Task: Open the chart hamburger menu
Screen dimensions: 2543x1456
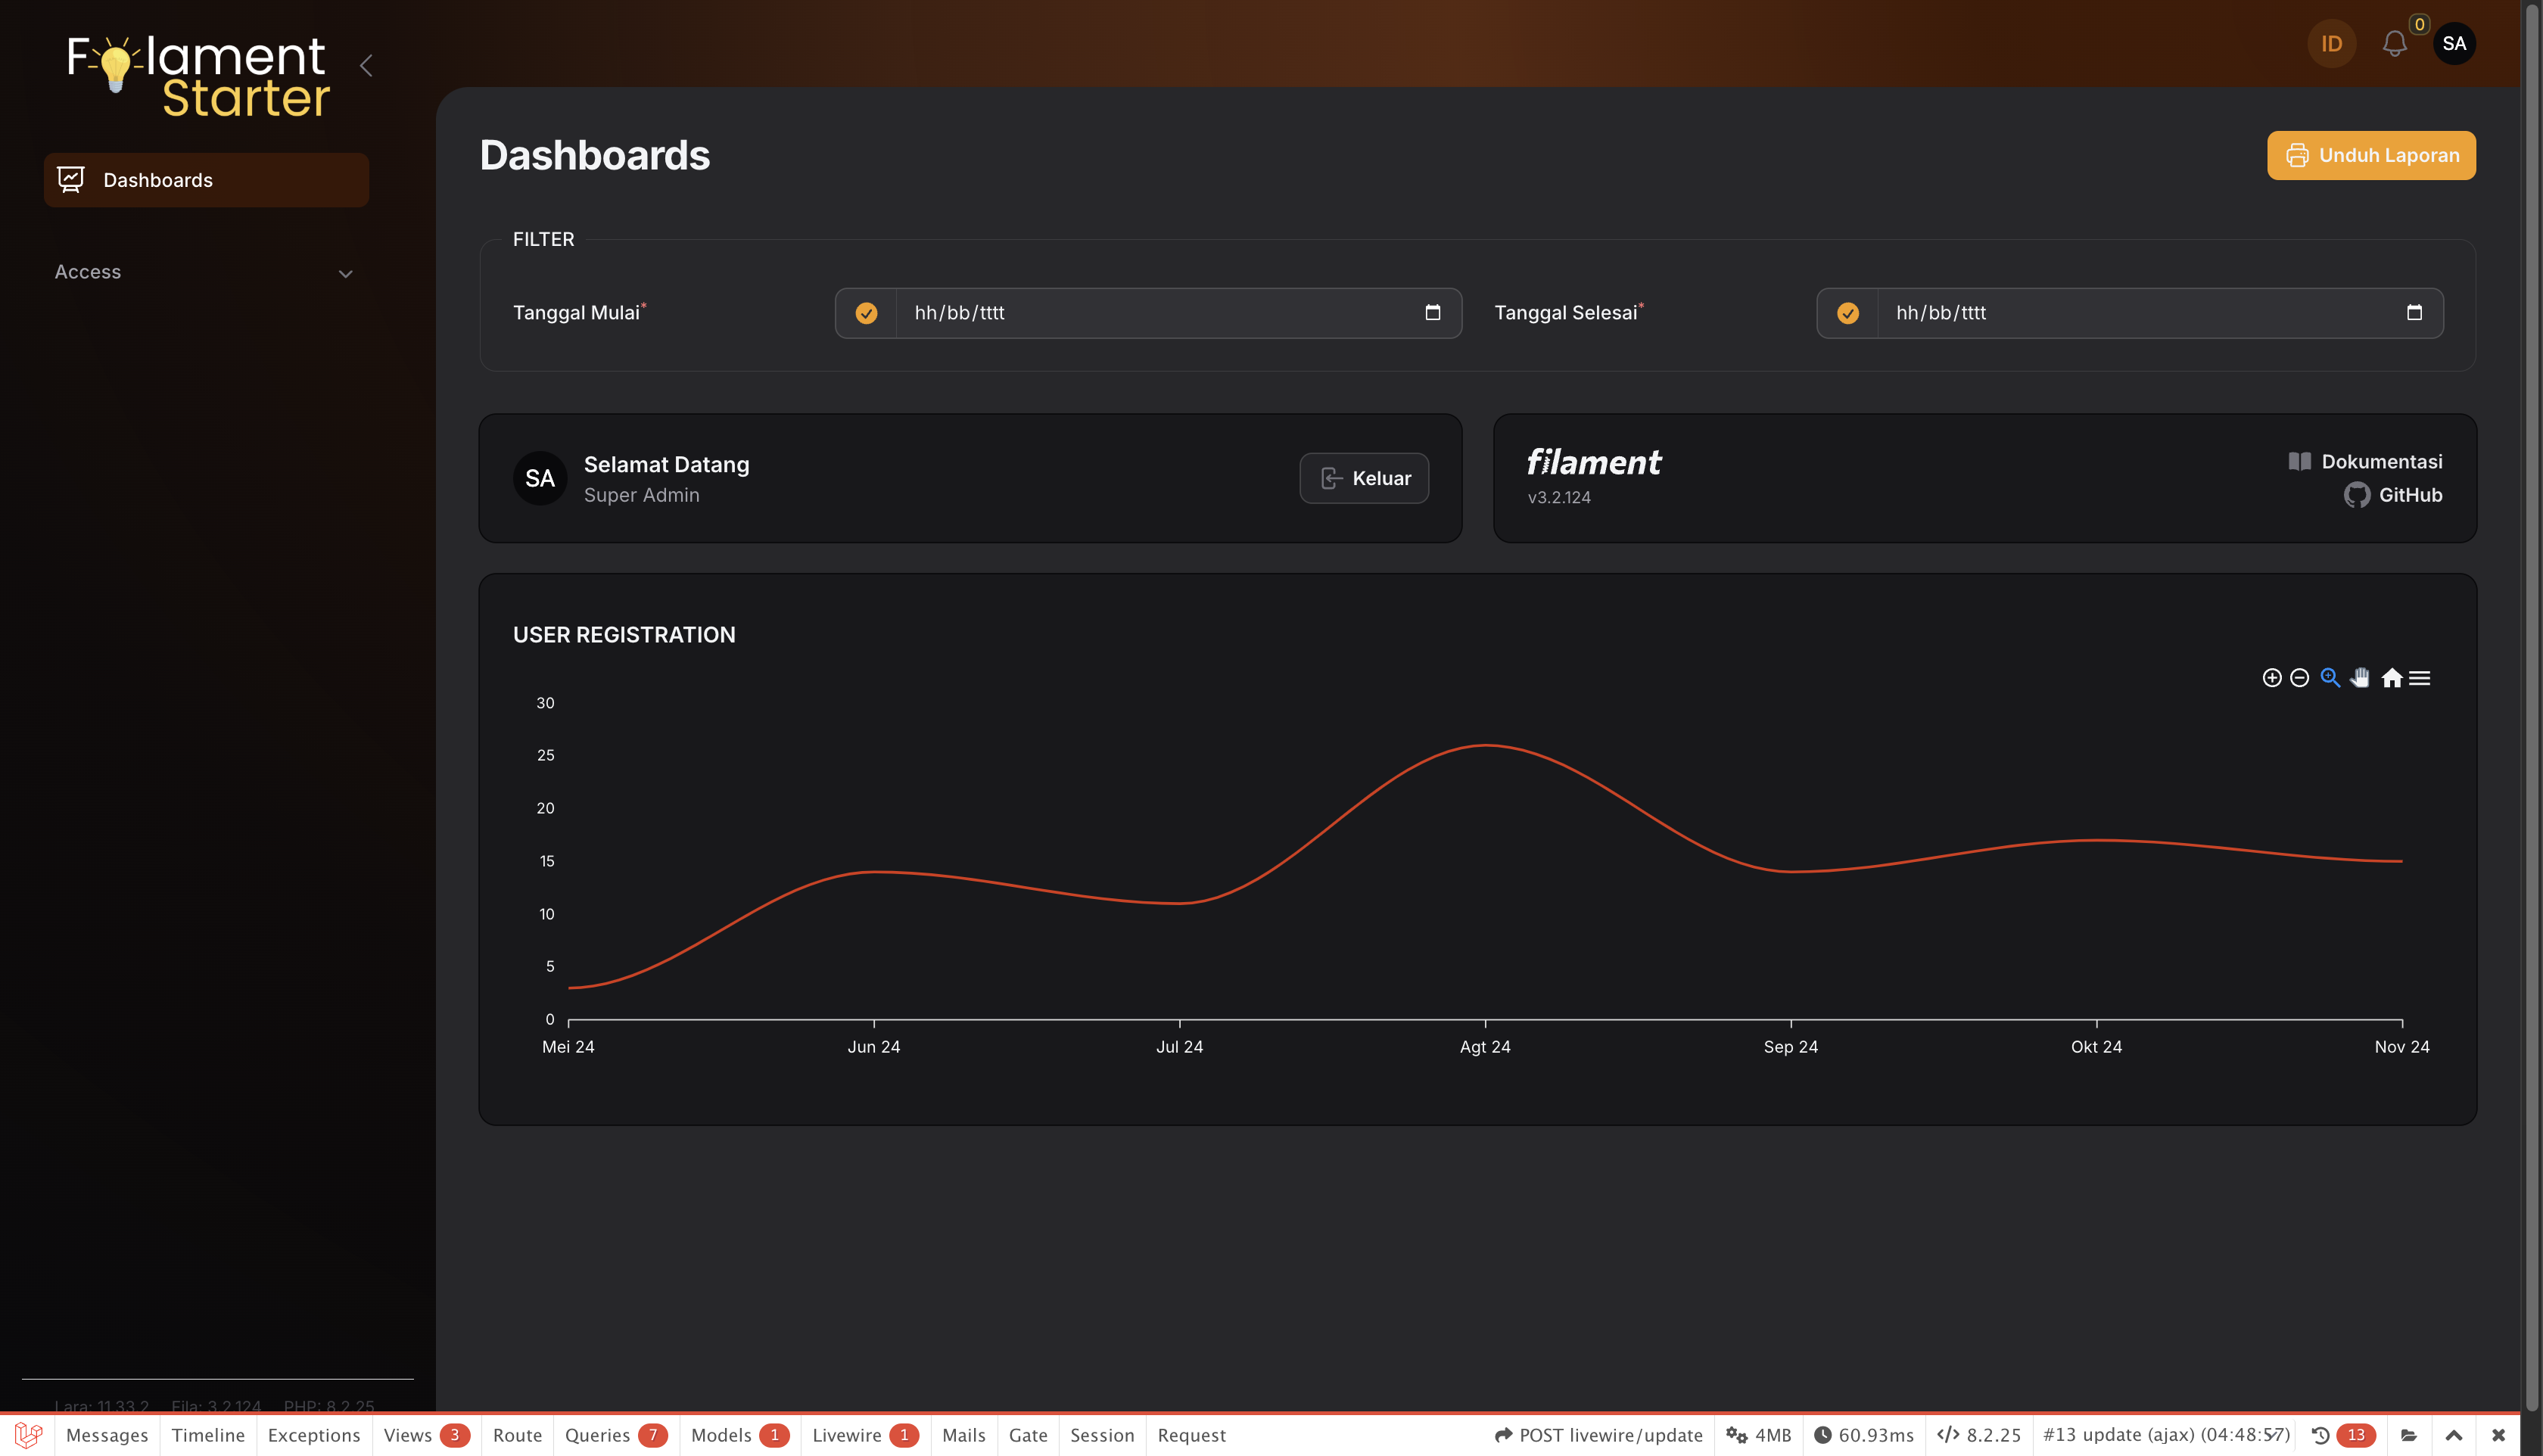Action: 2420,678
